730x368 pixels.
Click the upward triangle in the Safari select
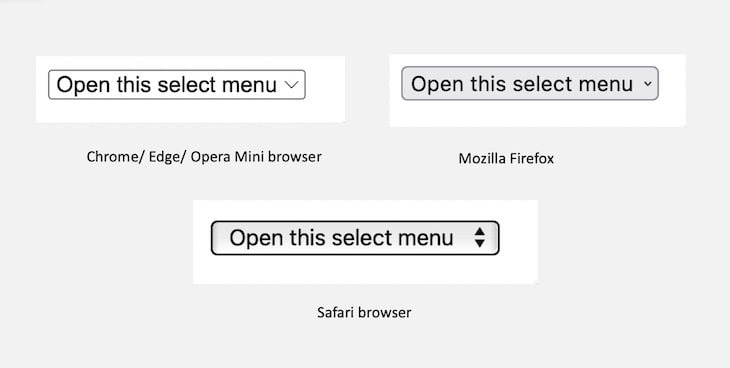pyautogui.click(x=480, y=232)
